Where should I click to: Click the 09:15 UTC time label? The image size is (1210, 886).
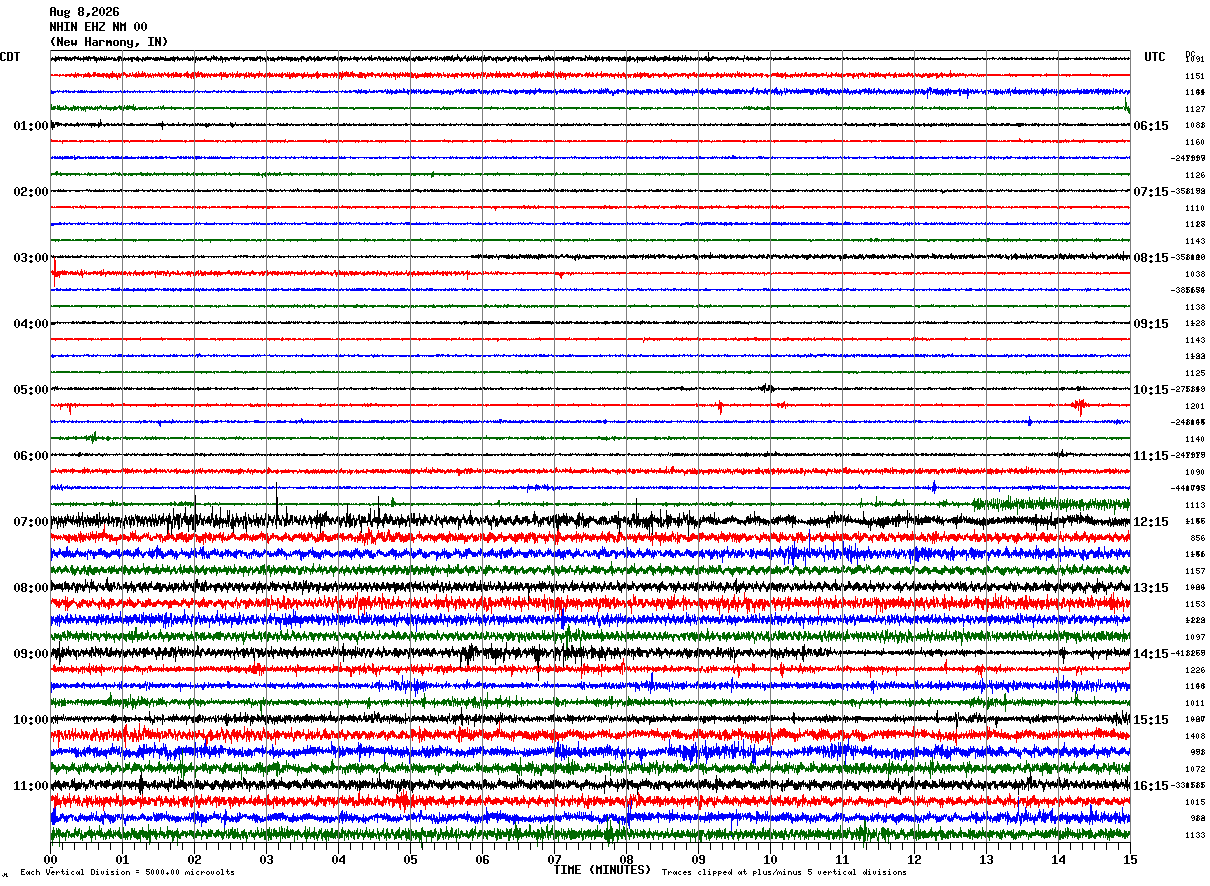[1151, 324]
